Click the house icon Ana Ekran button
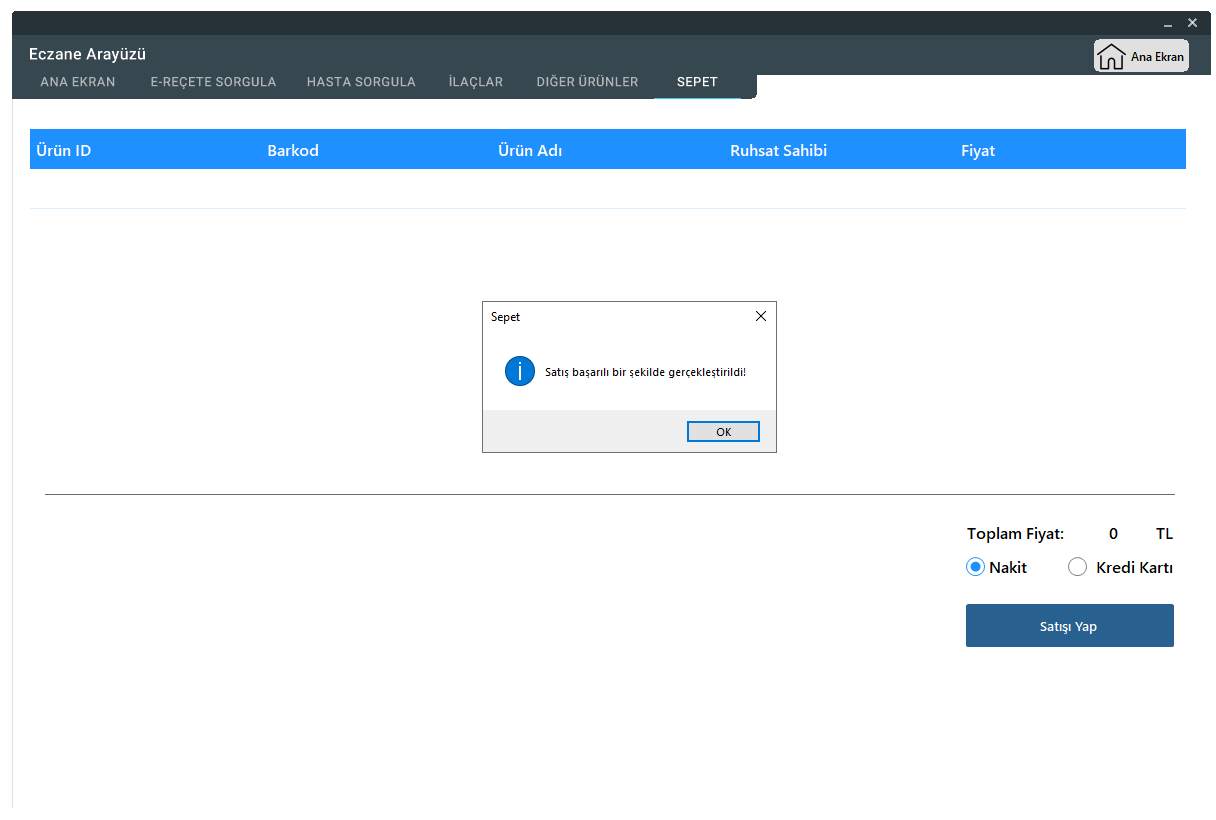The image size is (1216, 820). tap(1141, 56)
